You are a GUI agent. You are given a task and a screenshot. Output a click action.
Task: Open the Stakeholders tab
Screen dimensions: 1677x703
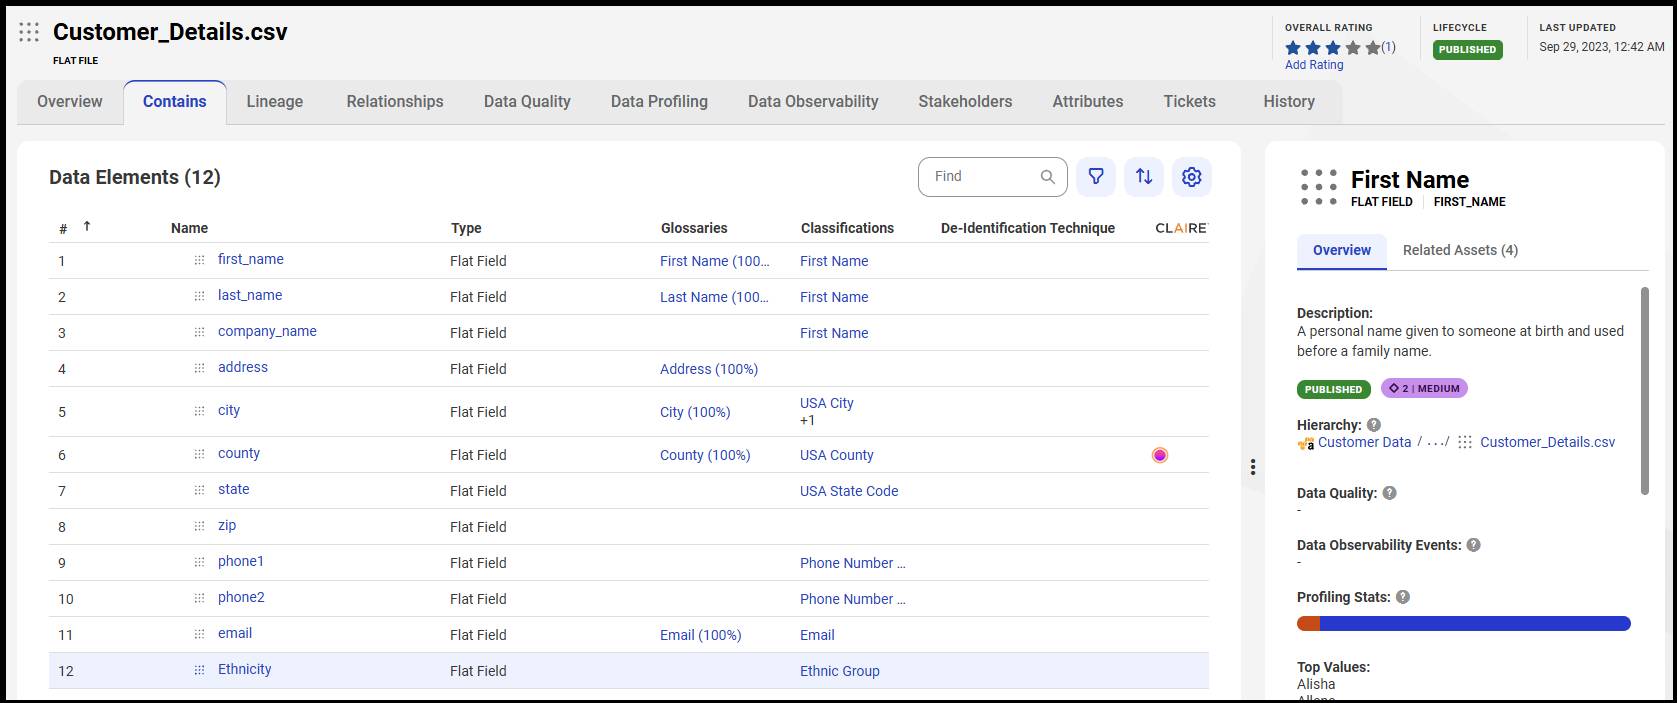965,102
